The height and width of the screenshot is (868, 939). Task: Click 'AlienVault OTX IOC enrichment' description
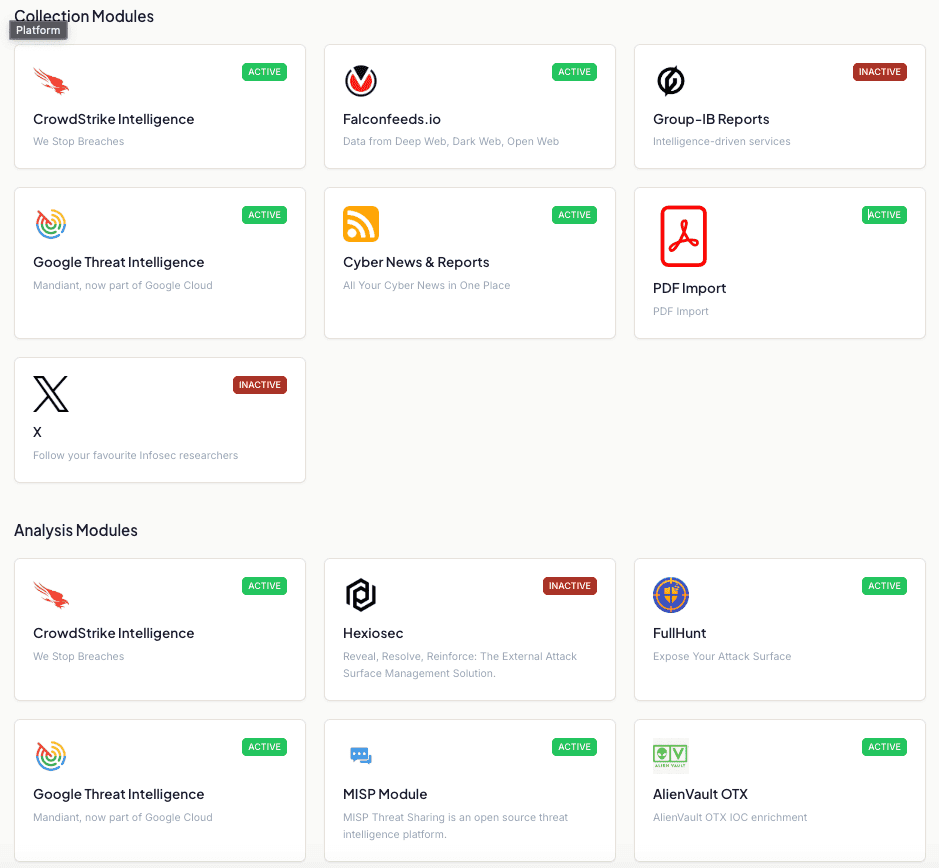(x=730, y=818)
